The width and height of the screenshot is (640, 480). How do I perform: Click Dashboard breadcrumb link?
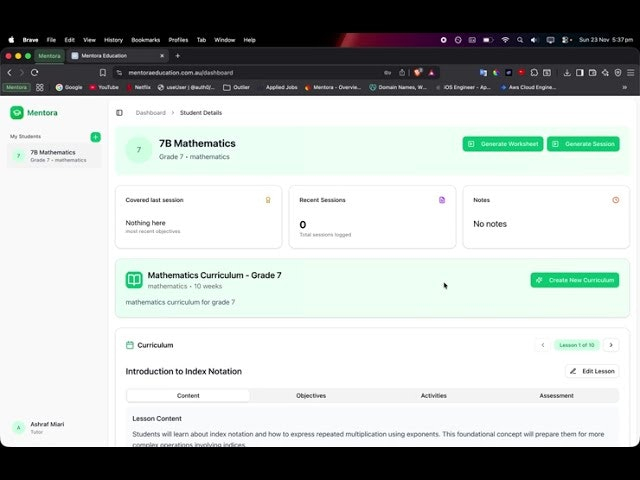(x=151, y=113)
